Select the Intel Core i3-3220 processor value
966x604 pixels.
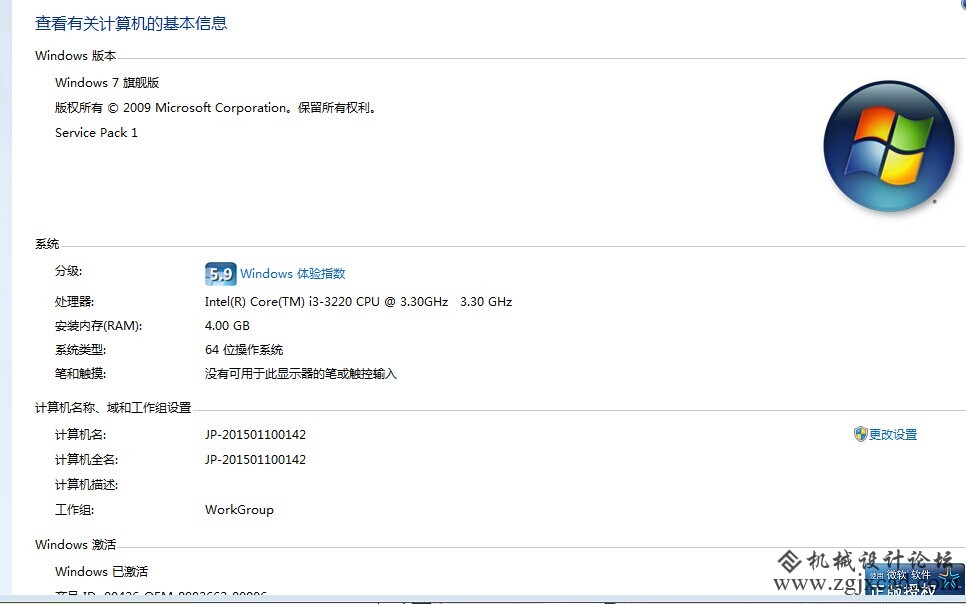359,301
